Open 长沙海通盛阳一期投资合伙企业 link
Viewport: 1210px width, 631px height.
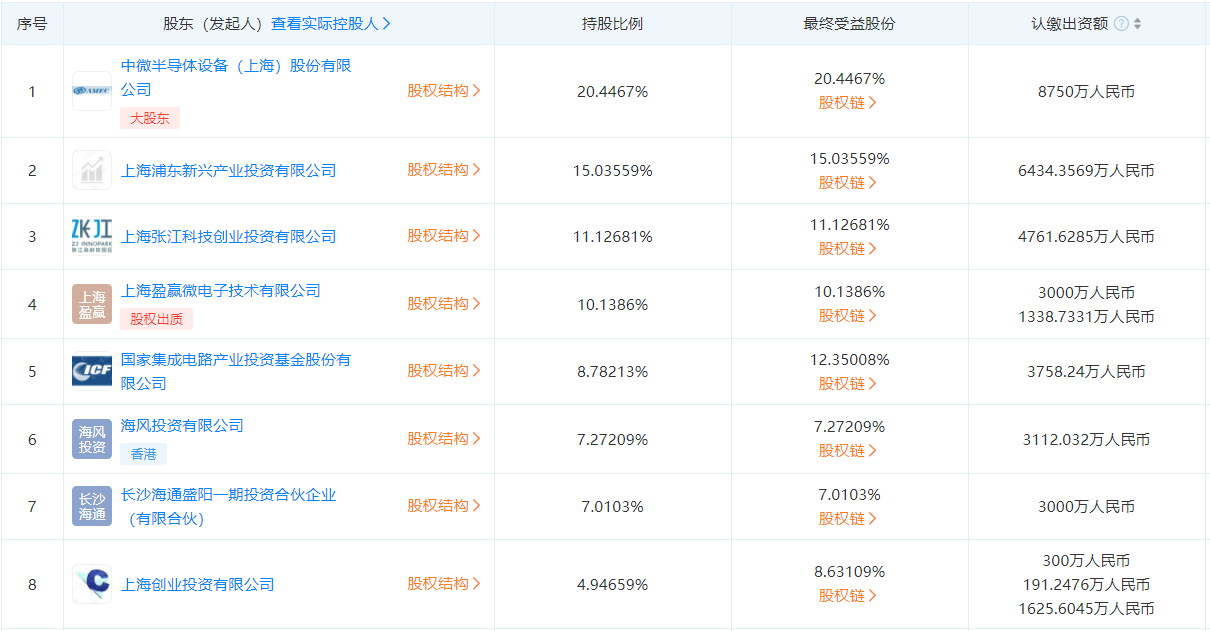(x=229, y=506)
